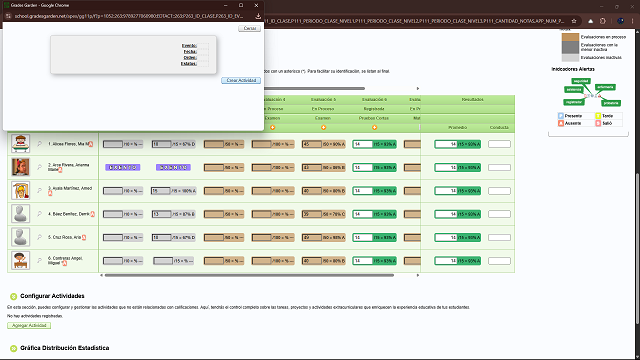Click Evaluación 5 column header

pos(323,99)
